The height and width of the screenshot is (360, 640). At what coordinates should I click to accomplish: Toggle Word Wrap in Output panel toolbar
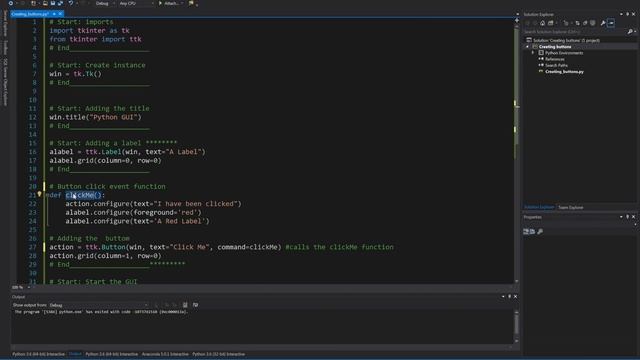[196, 305]
